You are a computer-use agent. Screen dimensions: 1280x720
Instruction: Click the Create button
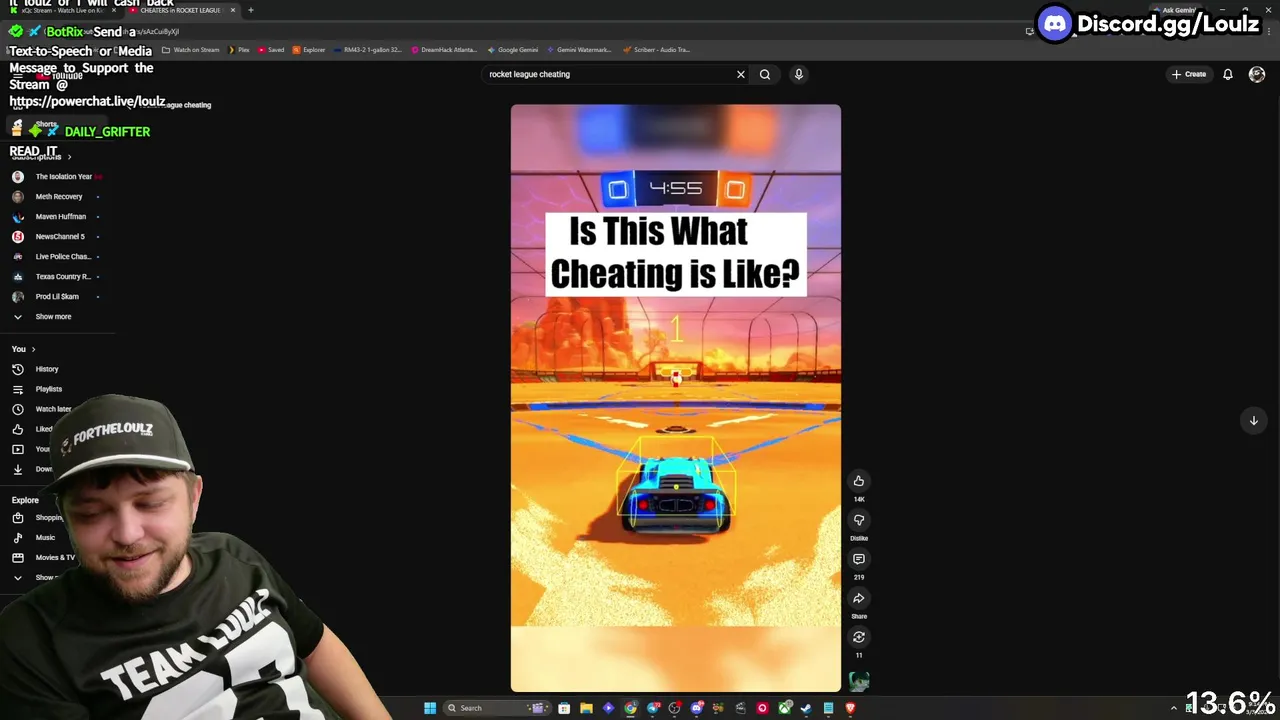(x=1189, y=74)
